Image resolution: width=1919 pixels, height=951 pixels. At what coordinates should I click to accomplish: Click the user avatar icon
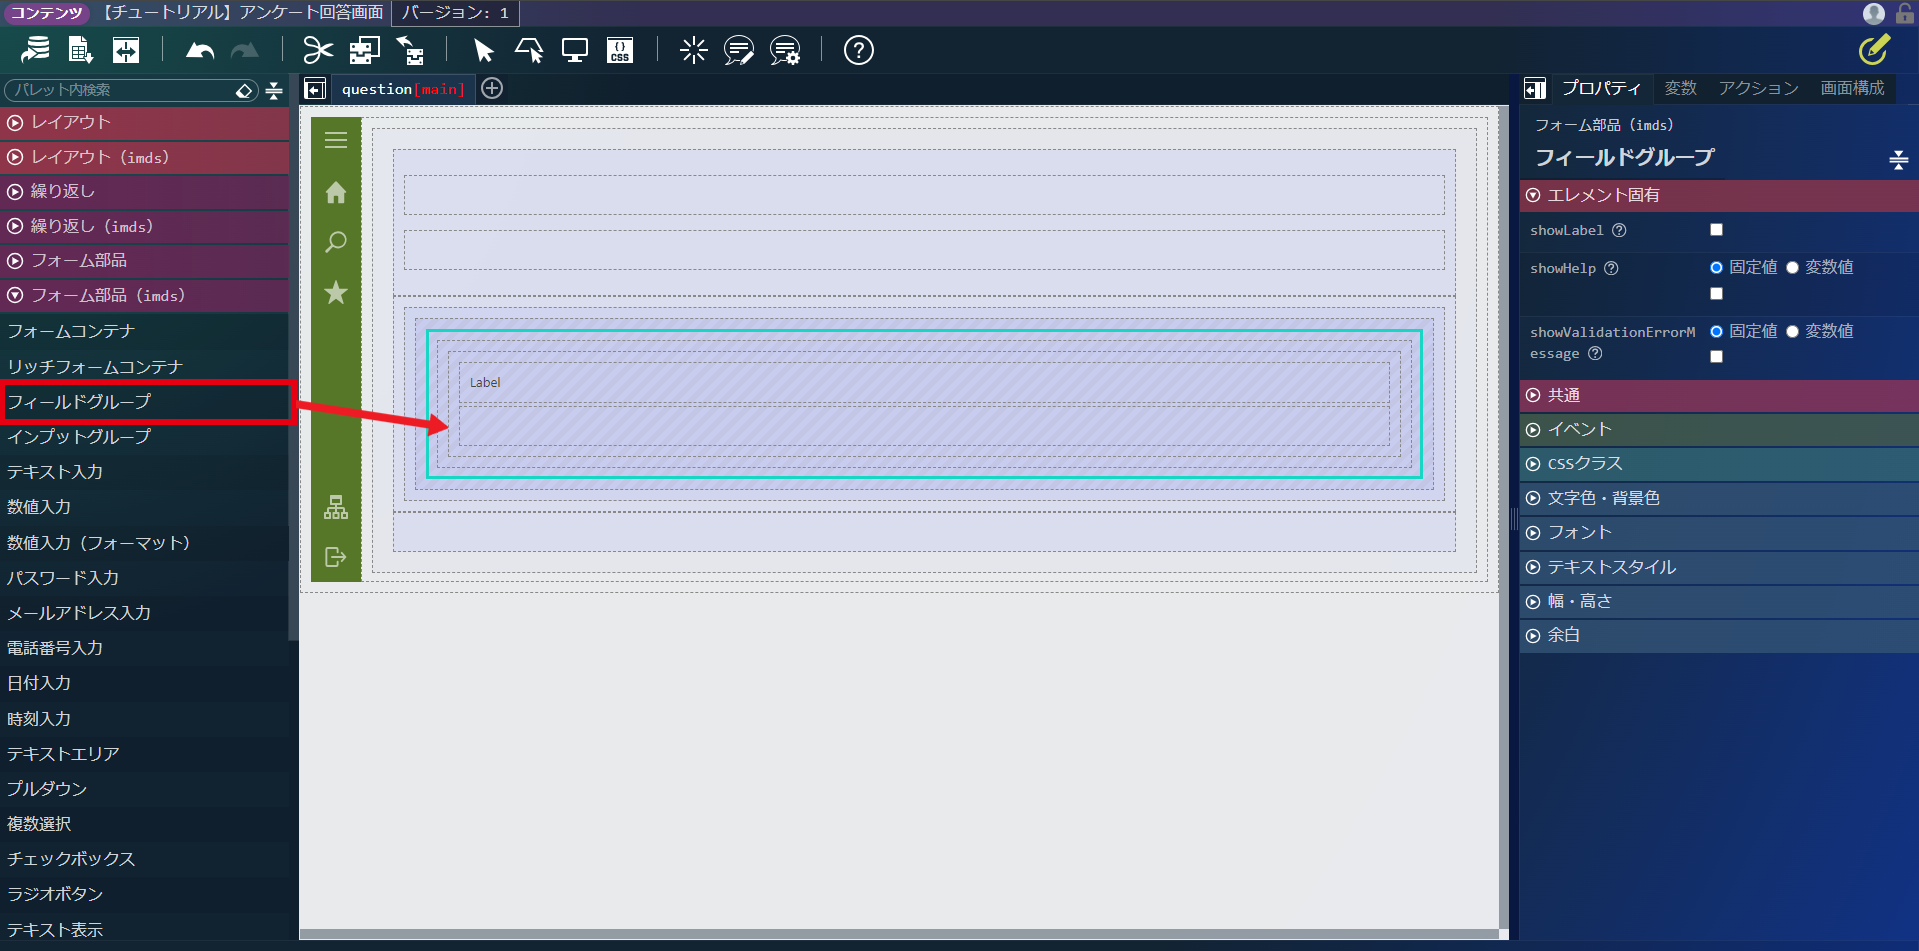tap(1874, 13)
